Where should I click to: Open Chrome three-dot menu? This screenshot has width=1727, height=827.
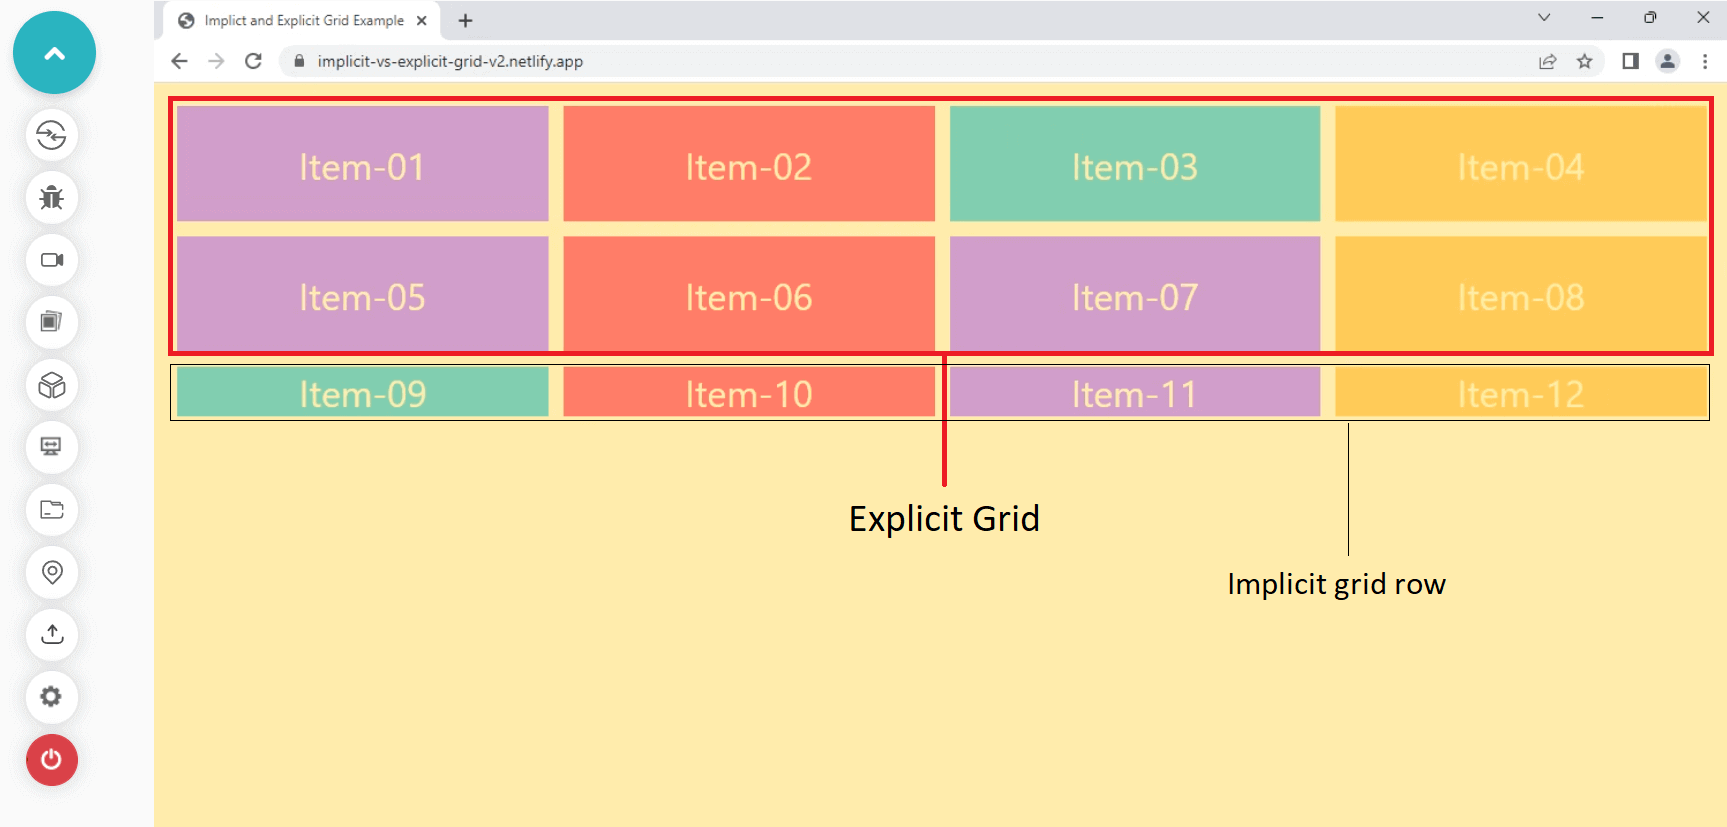click(1705, 61)
